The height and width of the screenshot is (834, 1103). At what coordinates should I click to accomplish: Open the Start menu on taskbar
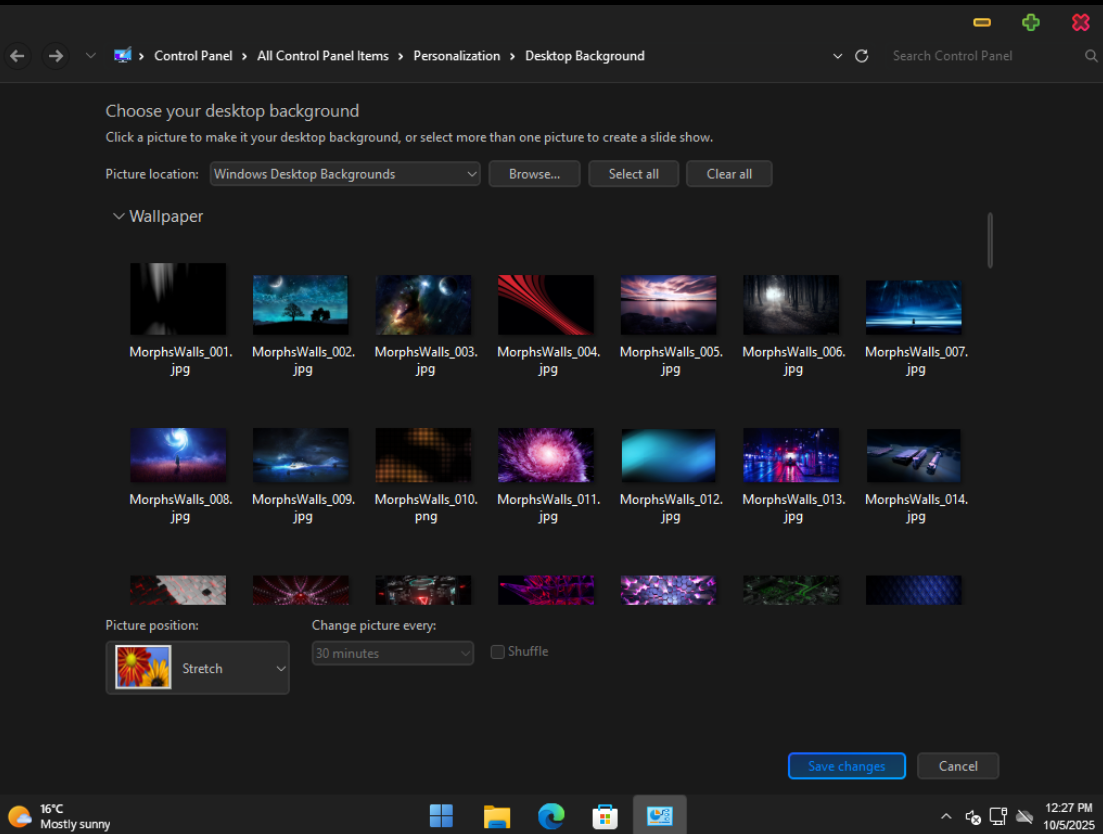click(441, 816)
